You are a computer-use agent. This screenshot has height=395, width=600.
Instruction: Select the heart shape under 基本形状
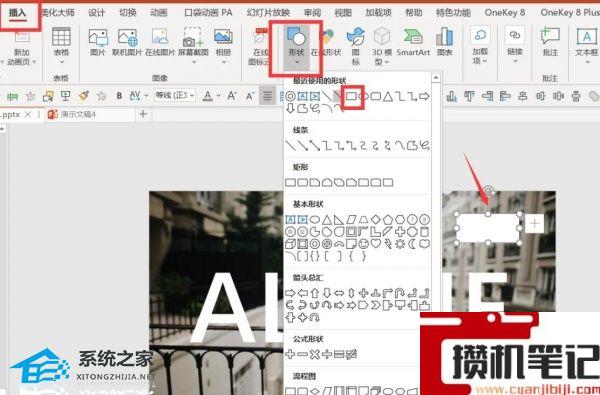point(376,244)
